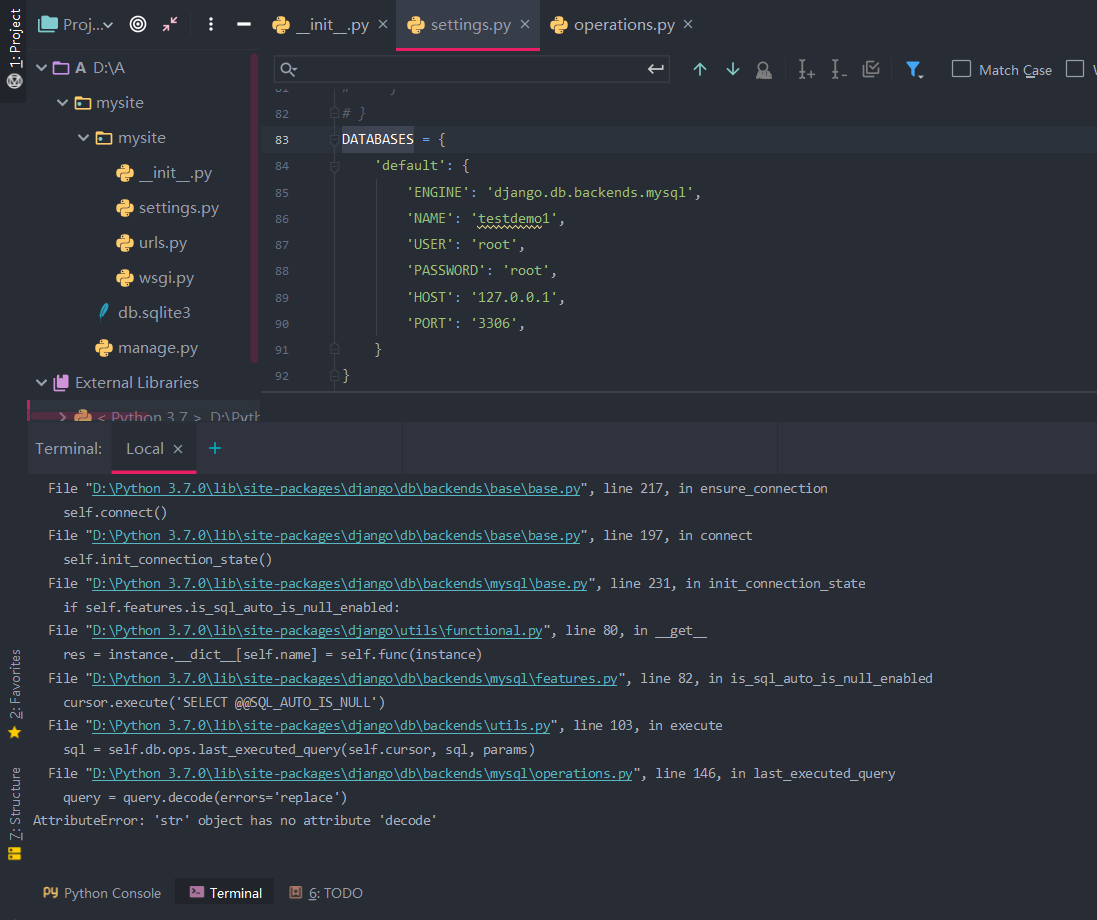This screenshot has height=920, width=1097.
Task: Click line number 83 in gutter
Action: coord(281,140)
